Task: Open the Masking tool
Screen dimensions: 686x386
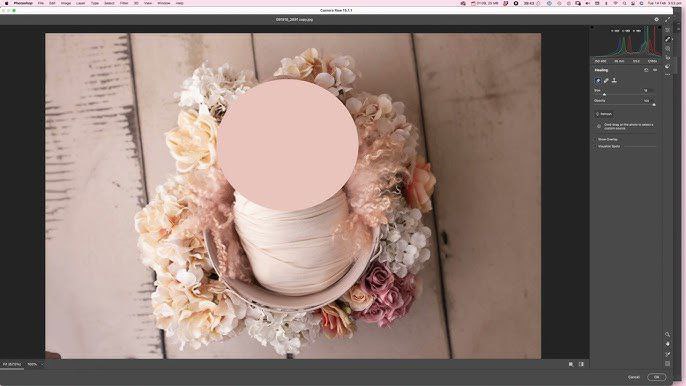Action: 668,48
